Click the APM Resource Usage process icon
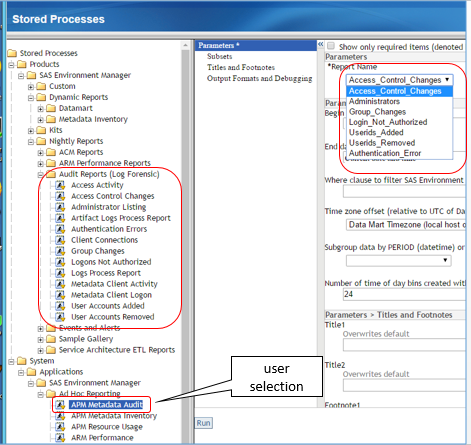 60,427
